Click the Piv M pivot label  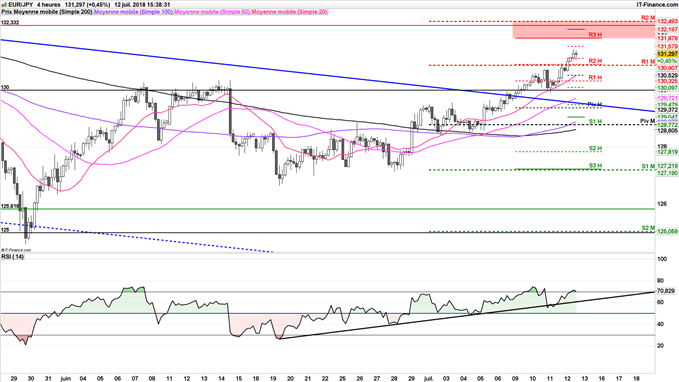(647, 121)
